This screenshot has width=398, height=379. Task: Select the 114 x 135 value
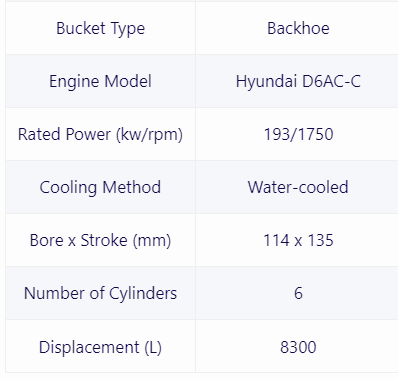298,240
